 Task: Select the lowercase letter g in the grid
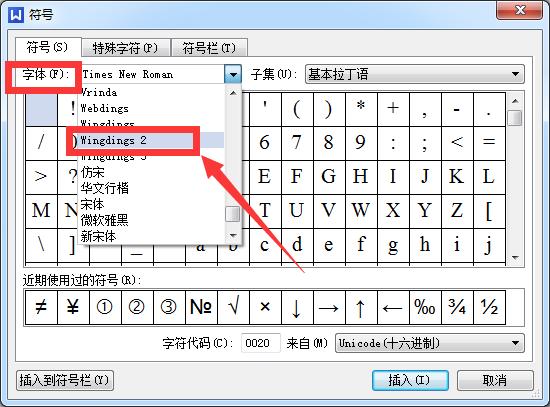pyautogui.click(x=393, y=245)
